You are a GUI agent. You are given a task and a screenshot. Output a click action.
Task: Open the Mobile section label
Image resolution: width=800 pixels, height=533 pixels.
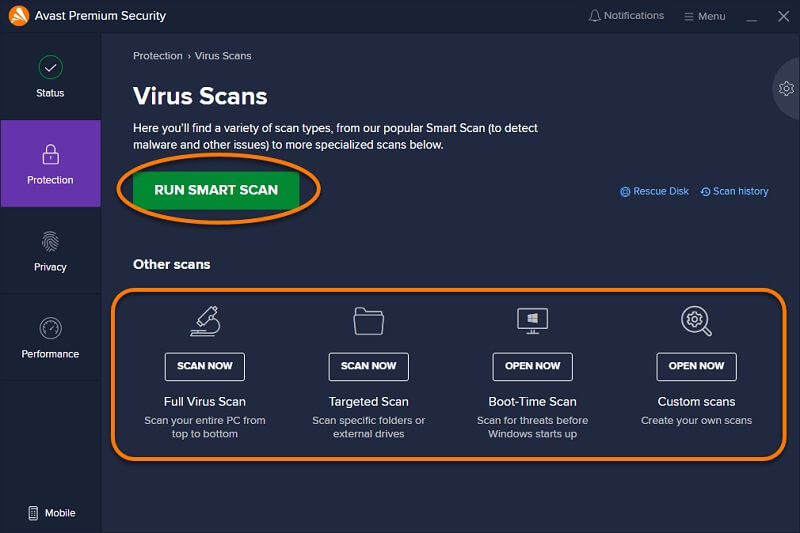[x=60, y=513]
